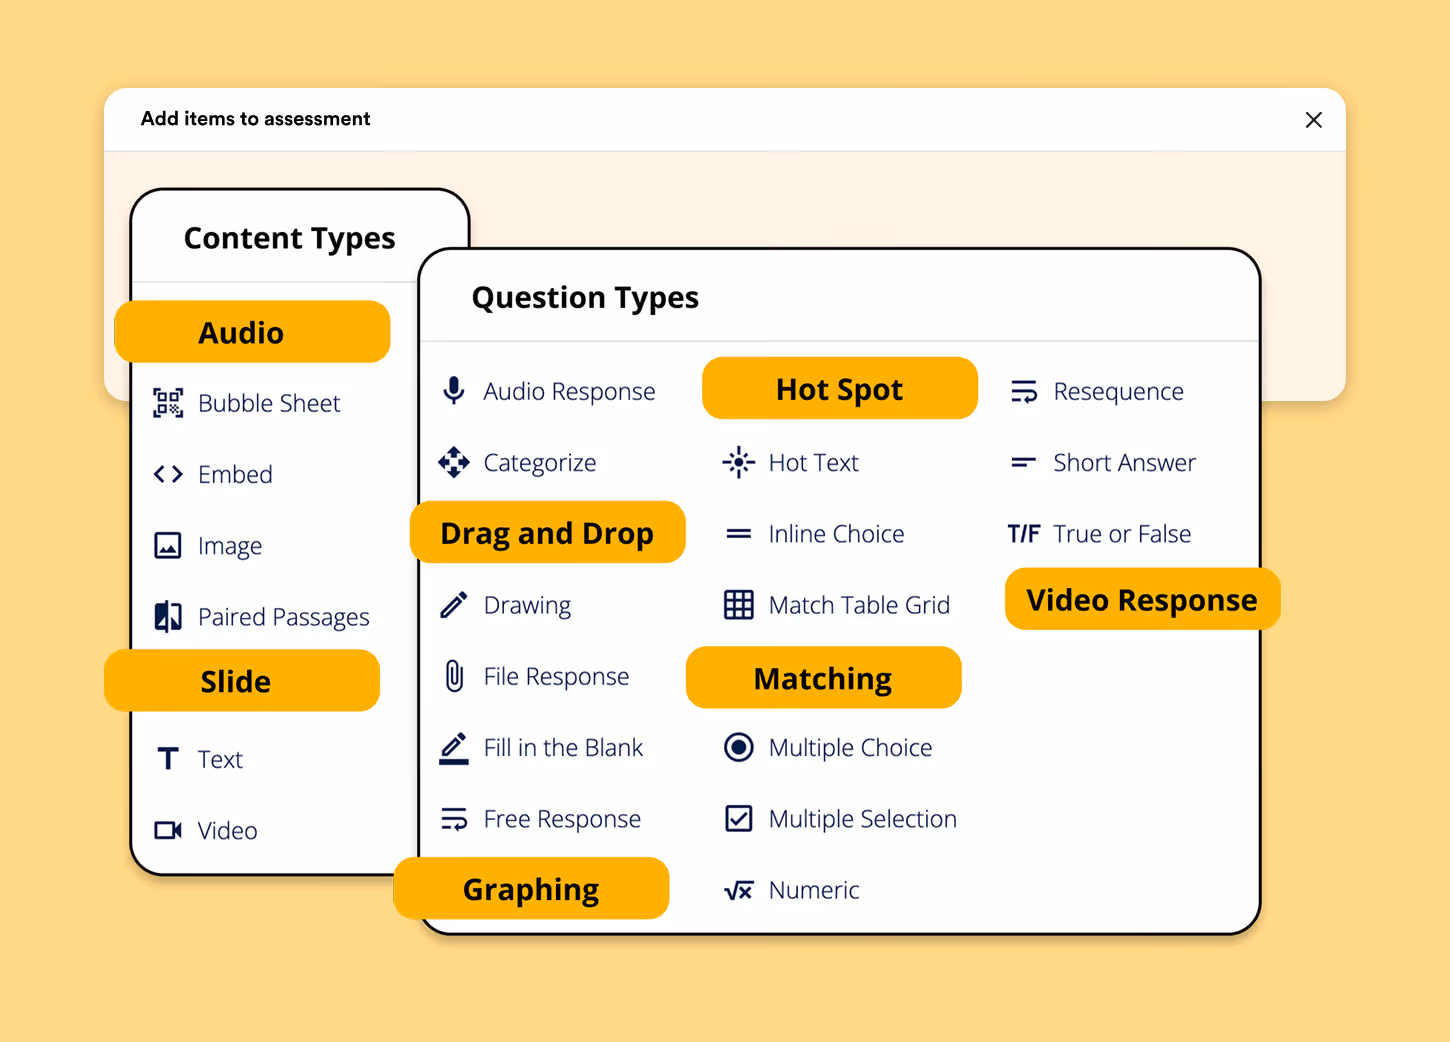Pick the Short Answer label
Screen dimensions: 1450x1042
1124,462
